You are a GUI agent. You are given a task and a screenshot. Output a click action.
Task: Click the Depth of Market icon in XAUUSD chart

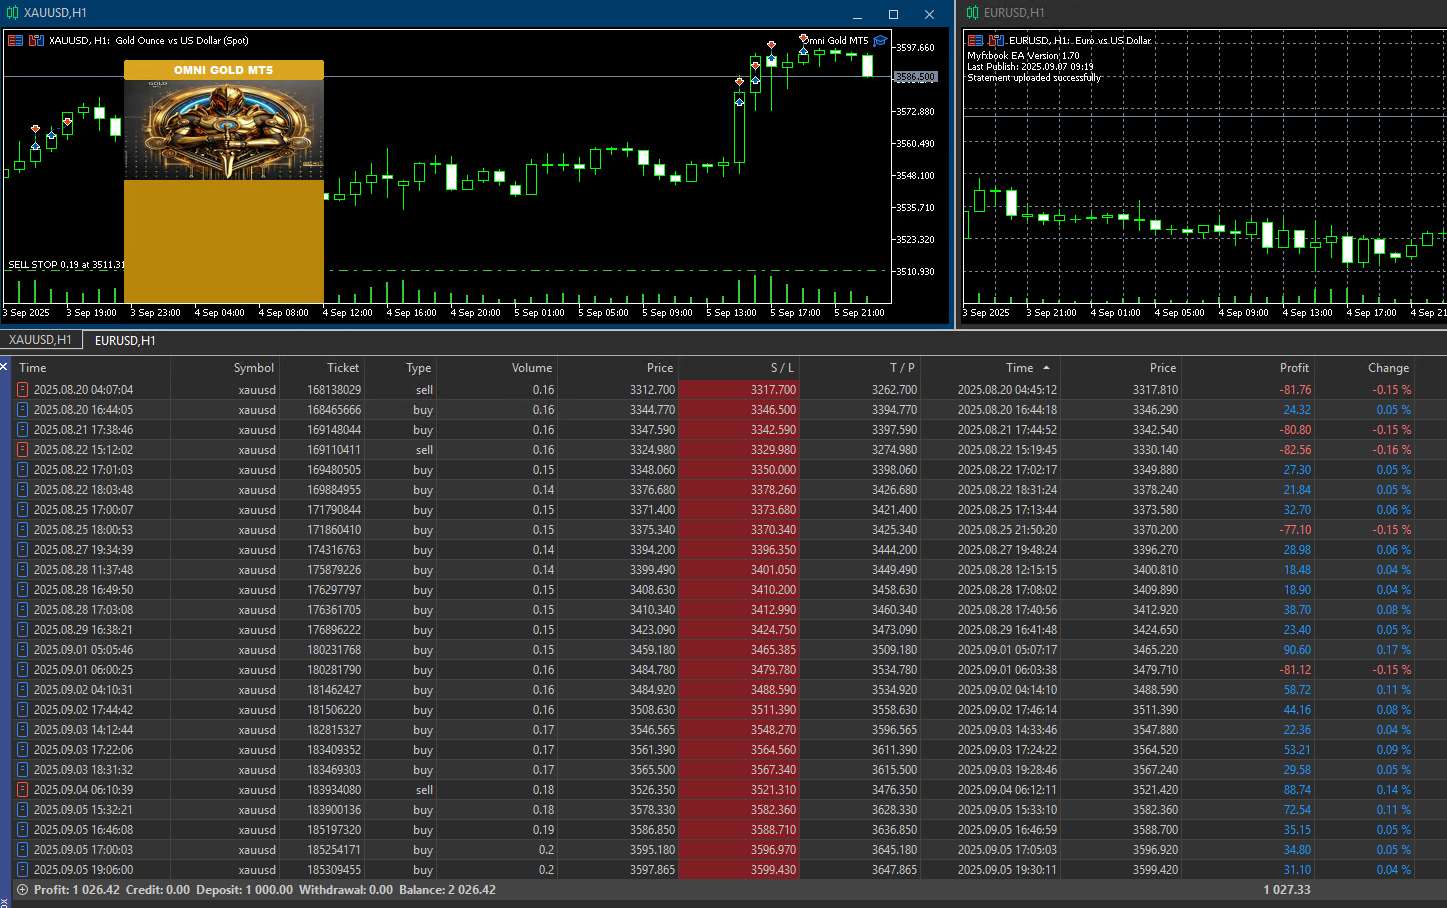36,41
